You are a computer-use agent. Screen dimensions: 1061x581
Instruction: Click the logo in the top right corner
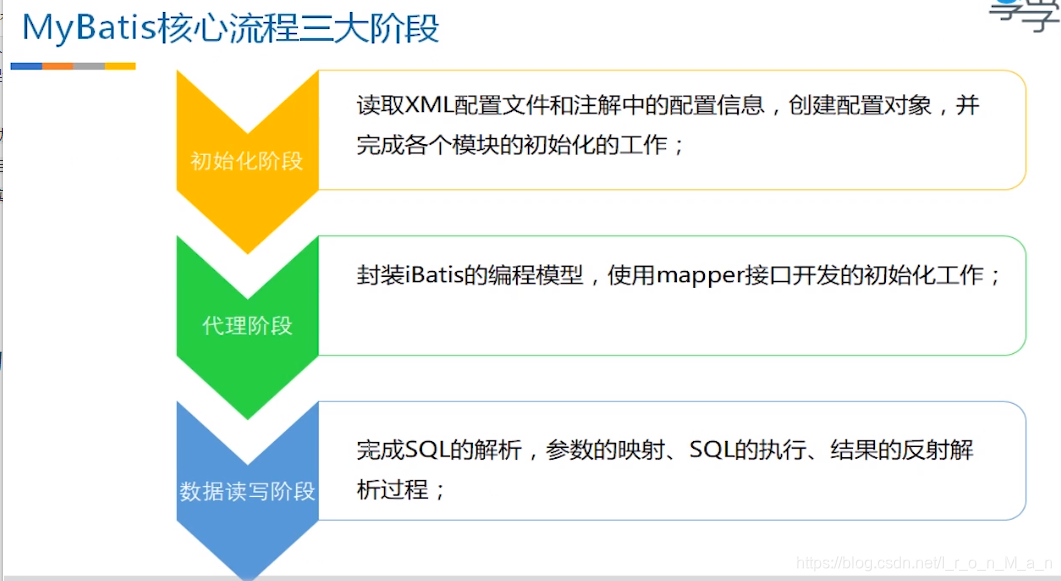tap(1024, 15)
